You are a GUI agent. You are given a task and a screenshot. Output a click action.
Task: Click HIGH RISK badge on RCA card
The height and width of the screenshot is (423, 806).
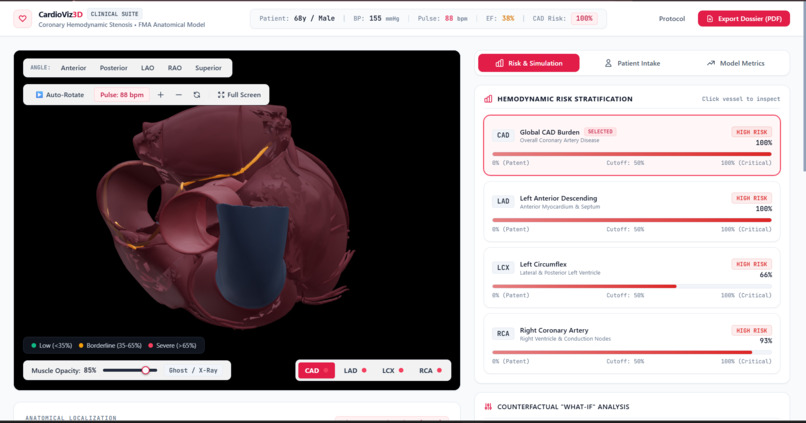pos(752,330)
